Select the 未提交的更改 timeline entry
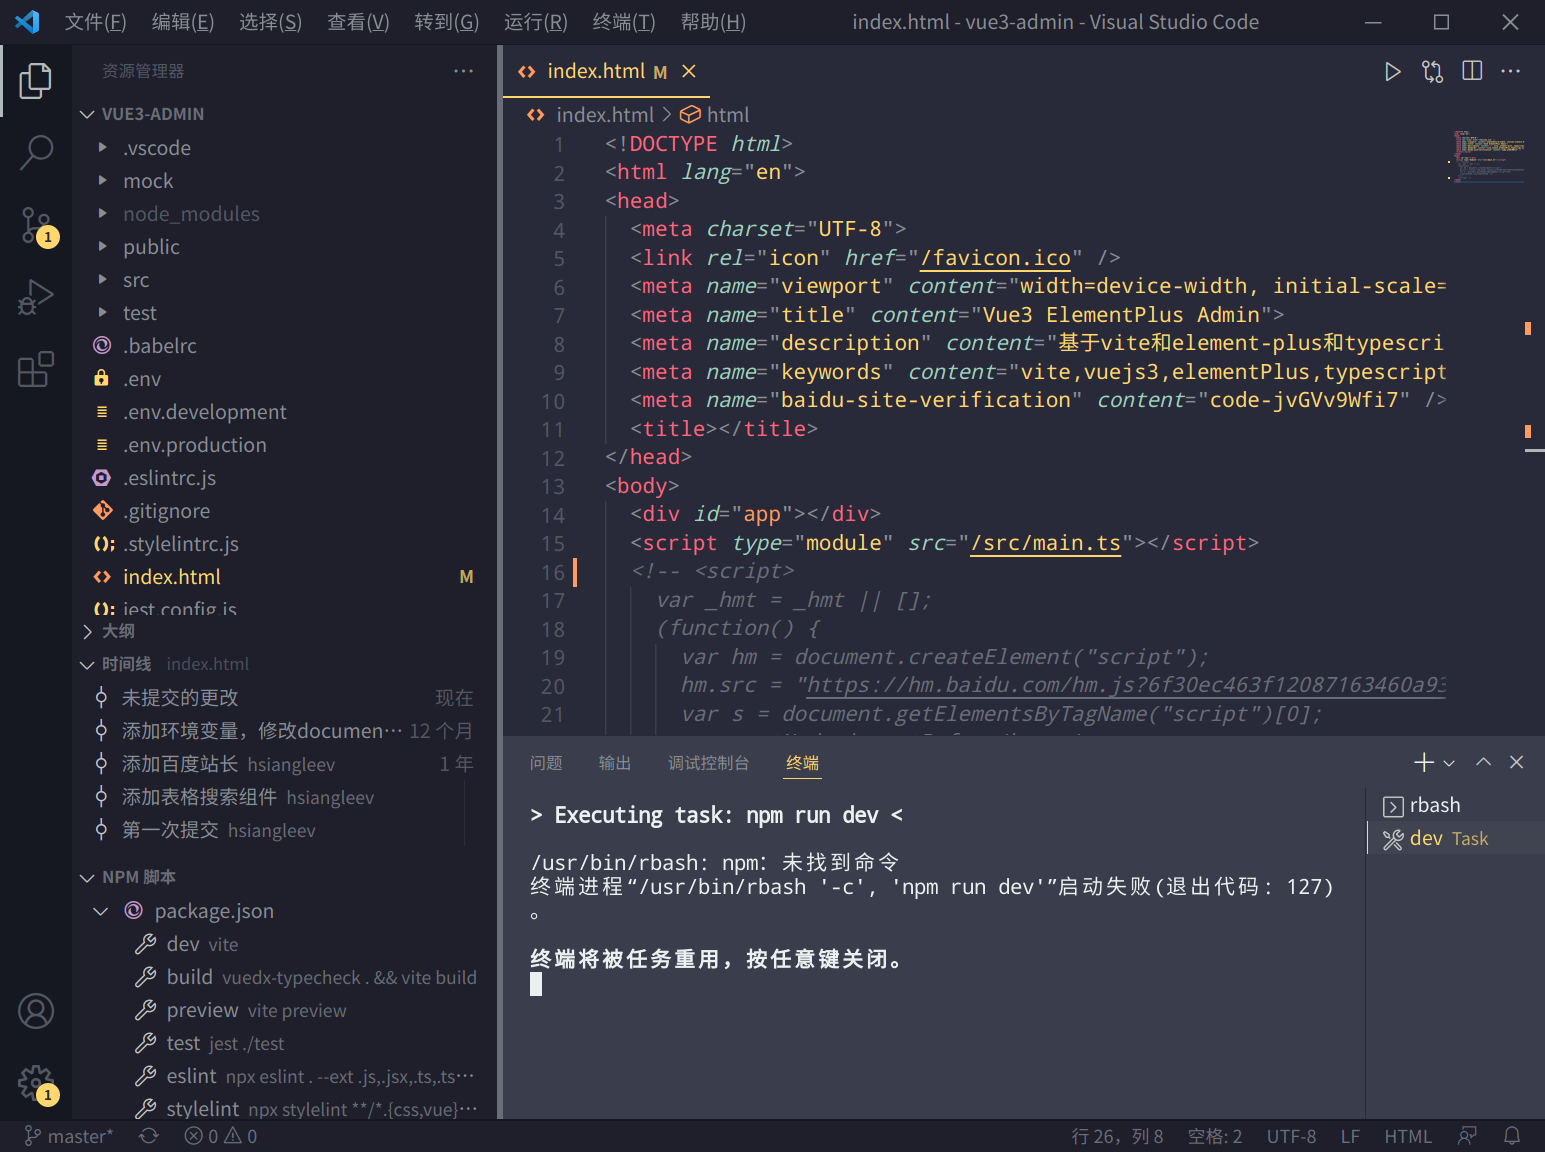This screenshot has width=1545, height=1152. 286,697
